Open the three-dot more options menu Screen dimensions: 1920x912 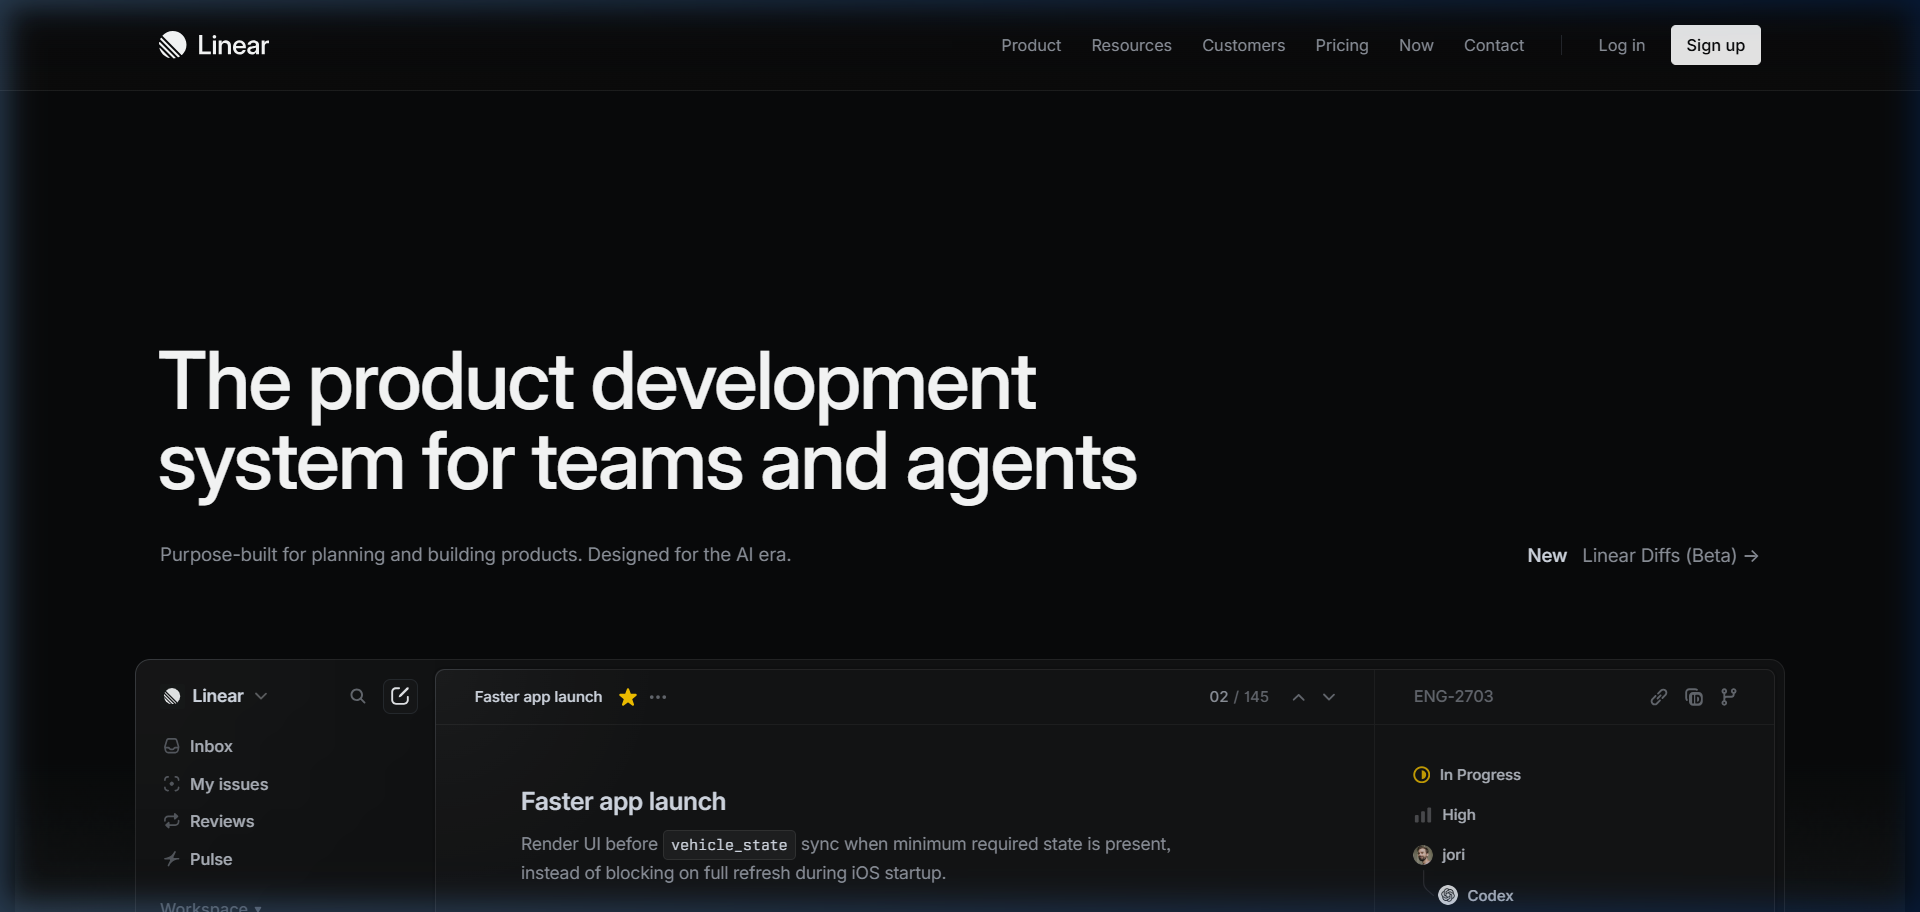pyautogui.click(x=658, y=697)
